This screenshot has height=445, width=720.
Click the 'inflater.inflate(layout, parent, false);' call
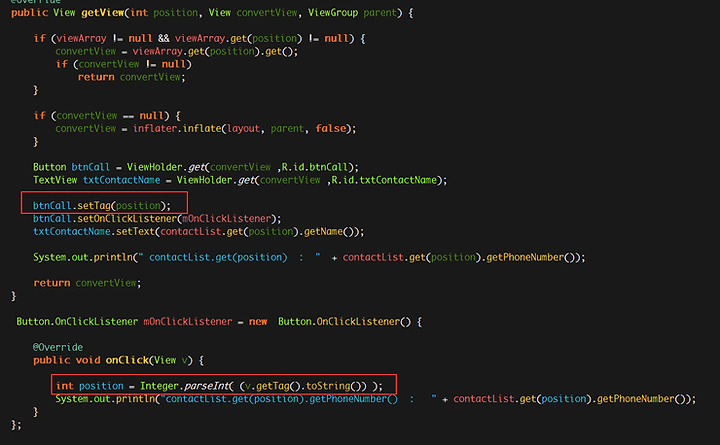[x=244, y=129]
